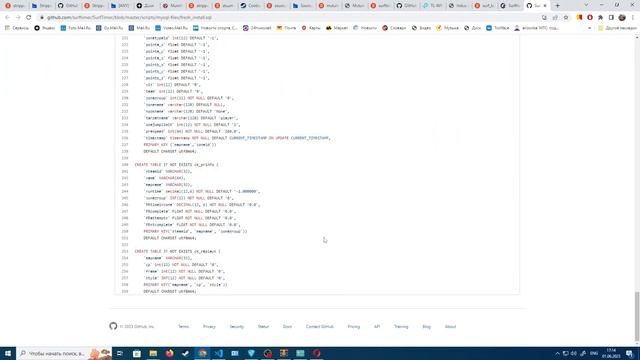Screen dimensions: 640x360
Task: Click the About footer link
Action: [450, 327]
